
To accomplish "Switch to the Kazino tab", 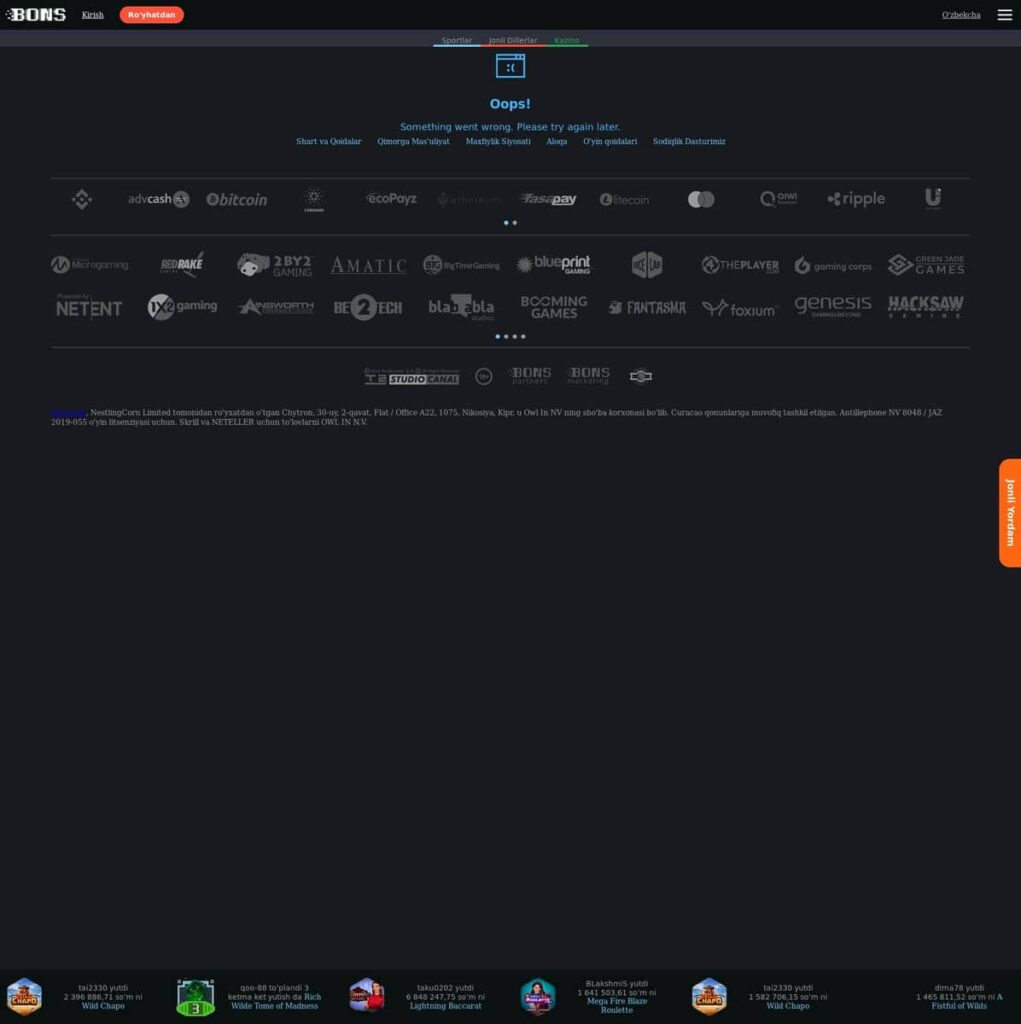I will click(x=566, y=40).
